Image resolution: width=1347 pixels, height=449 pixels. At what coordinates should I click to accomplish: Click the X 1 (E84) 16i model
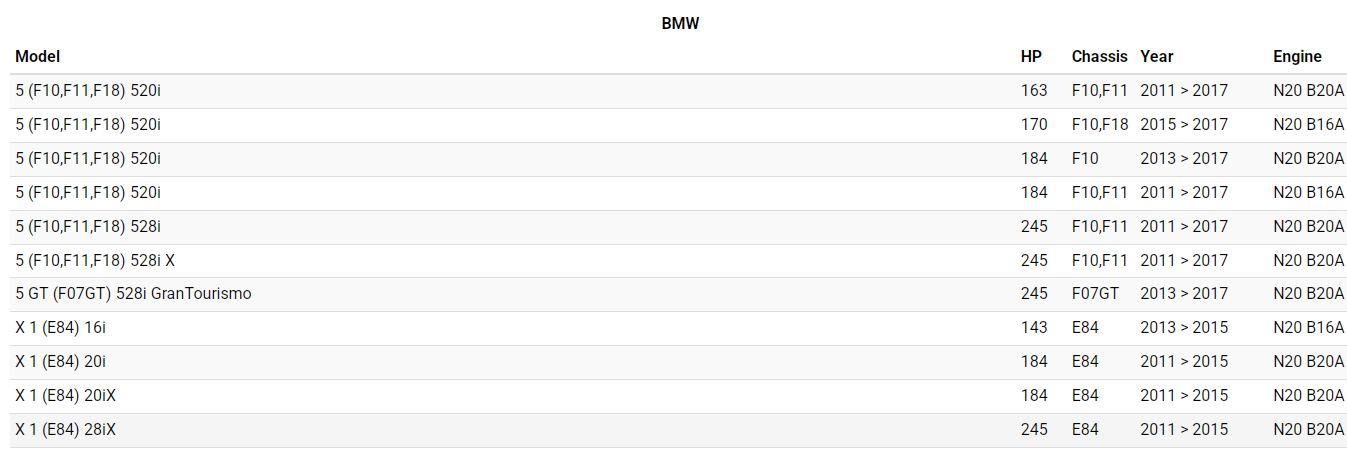60,328
